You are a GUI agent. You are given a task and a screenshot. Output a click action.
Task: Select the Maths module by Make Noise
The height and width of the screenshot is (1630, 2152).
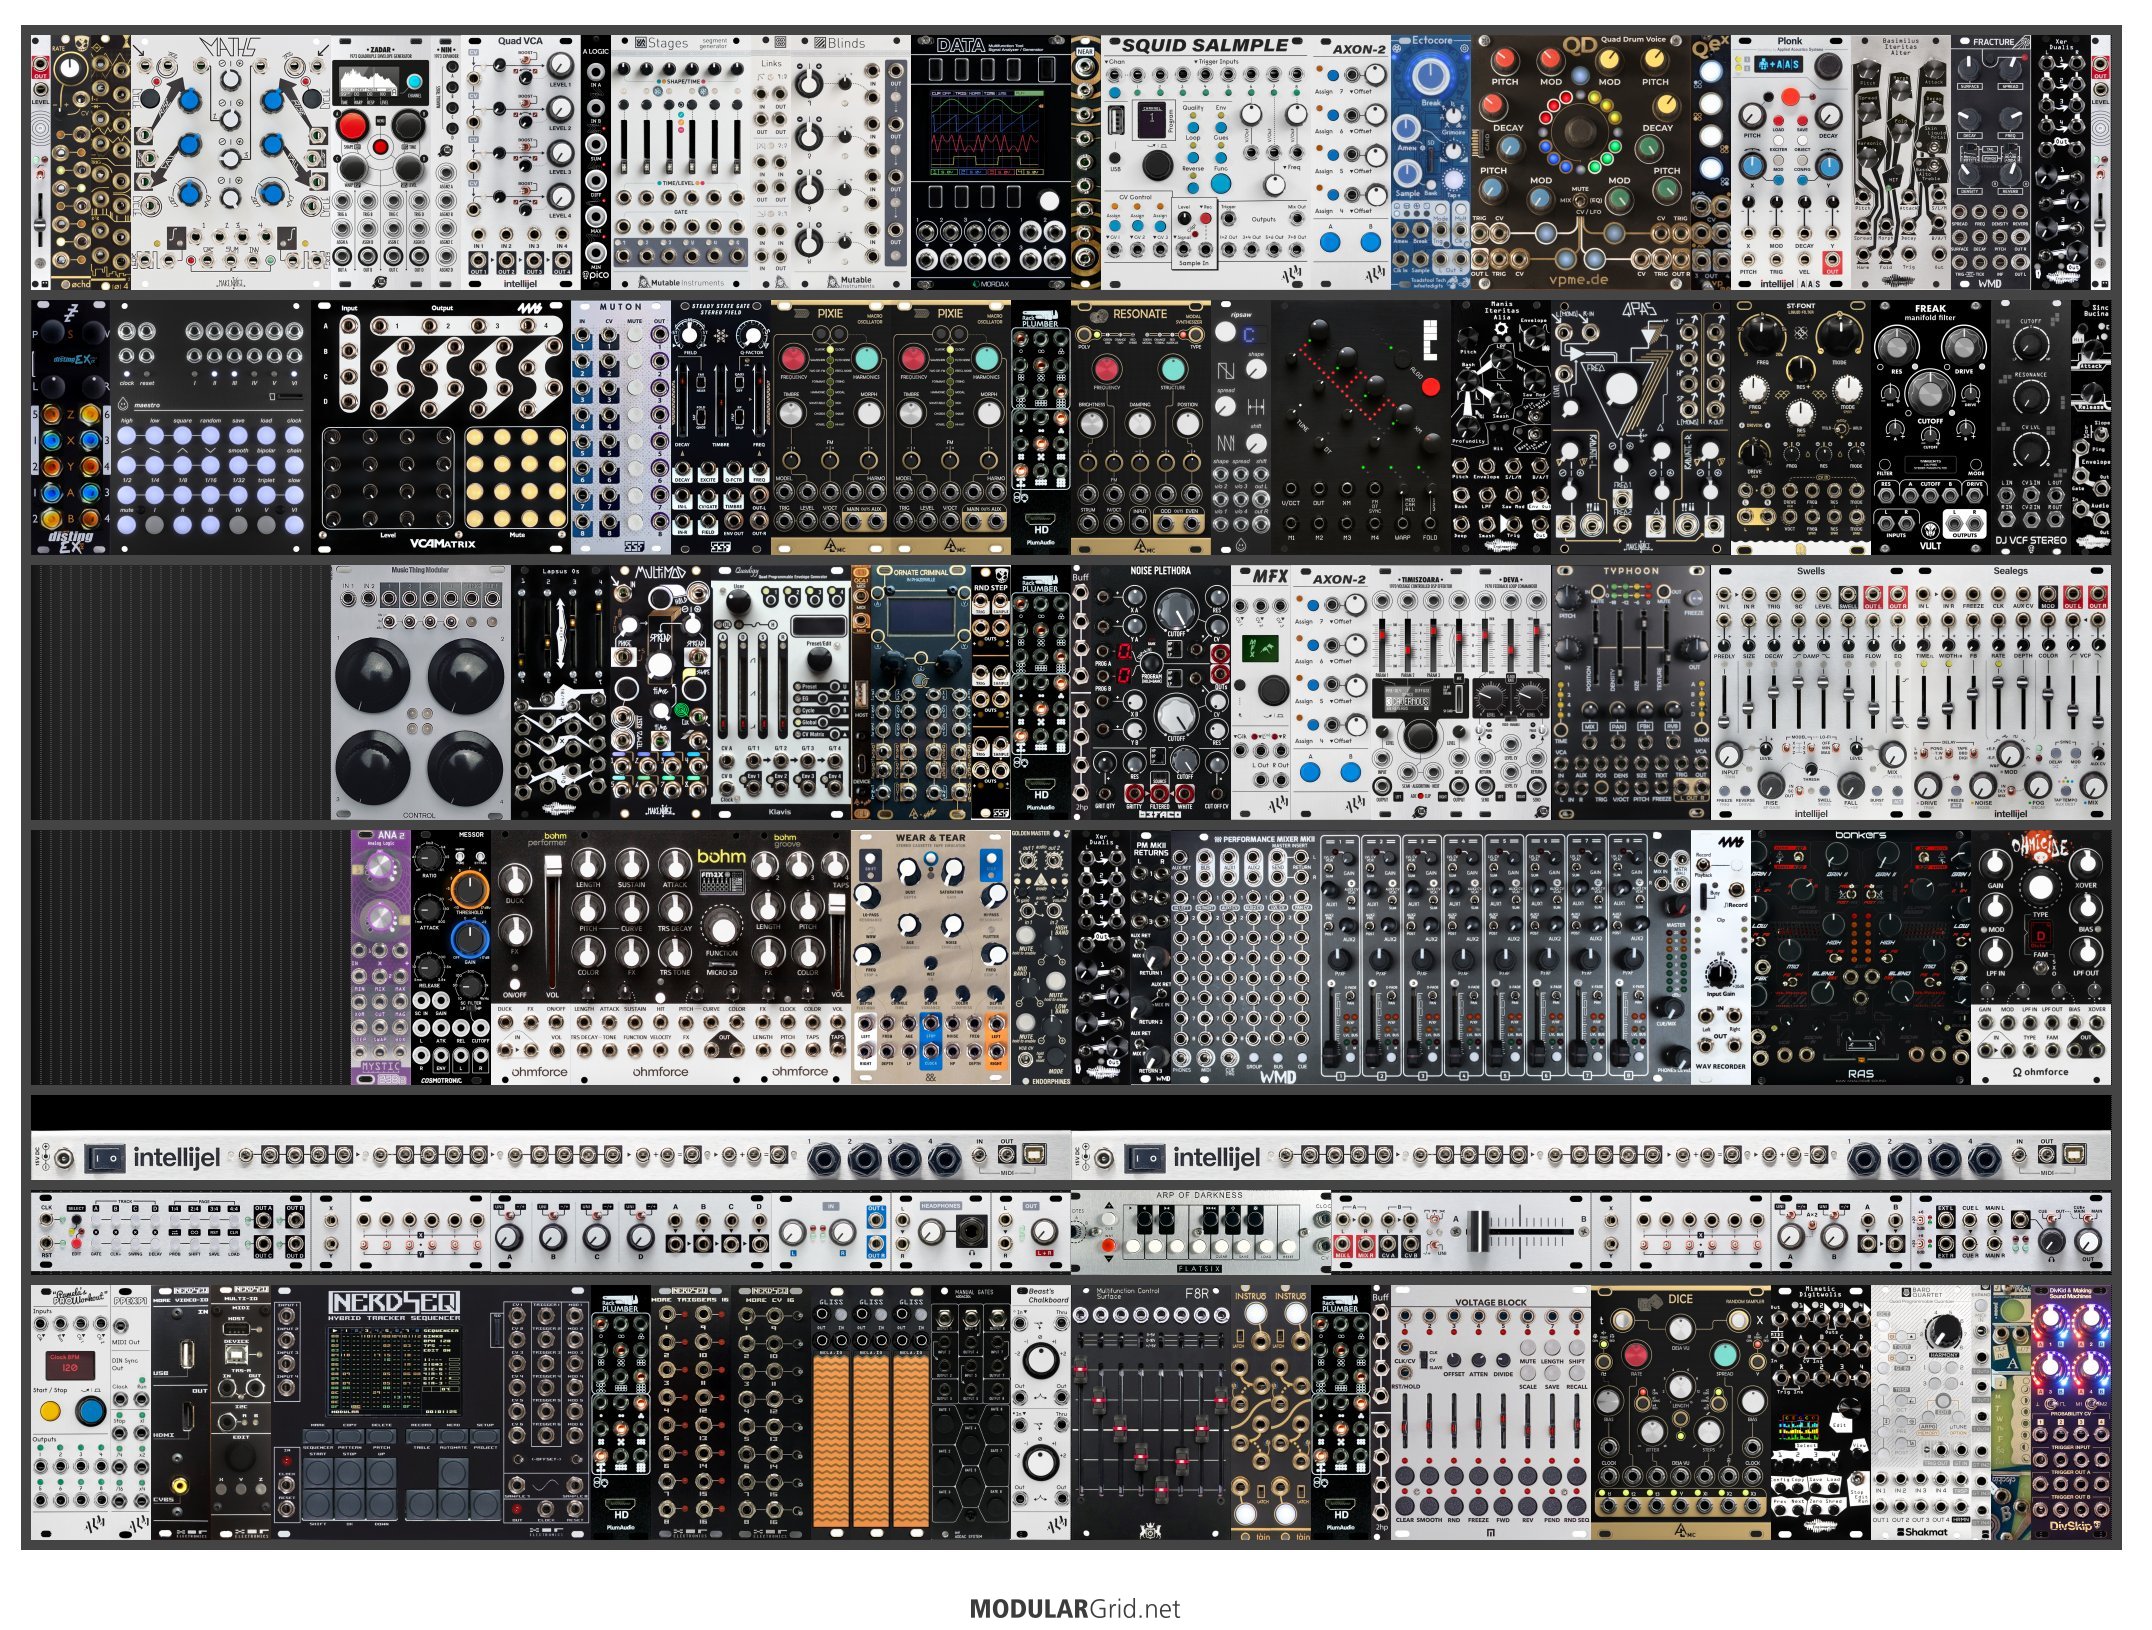(x=231, y=163)
